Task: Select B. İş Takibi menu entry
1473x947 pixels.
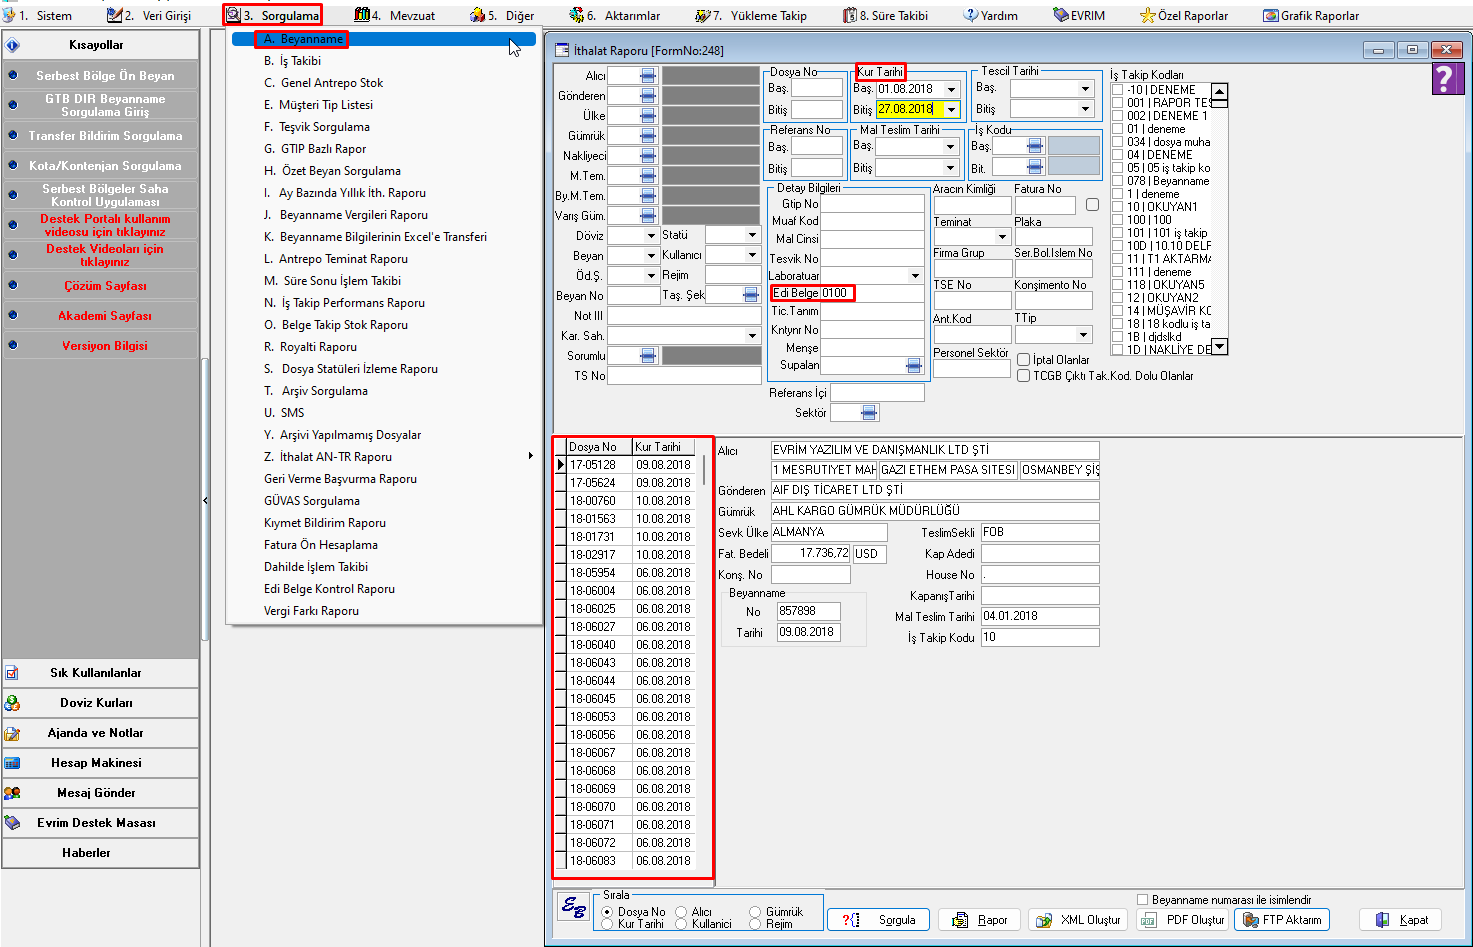Action: [x=384, y=61]
